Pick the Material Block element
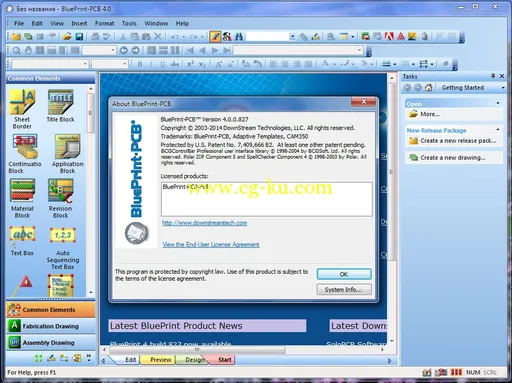 tap(22, 199)
